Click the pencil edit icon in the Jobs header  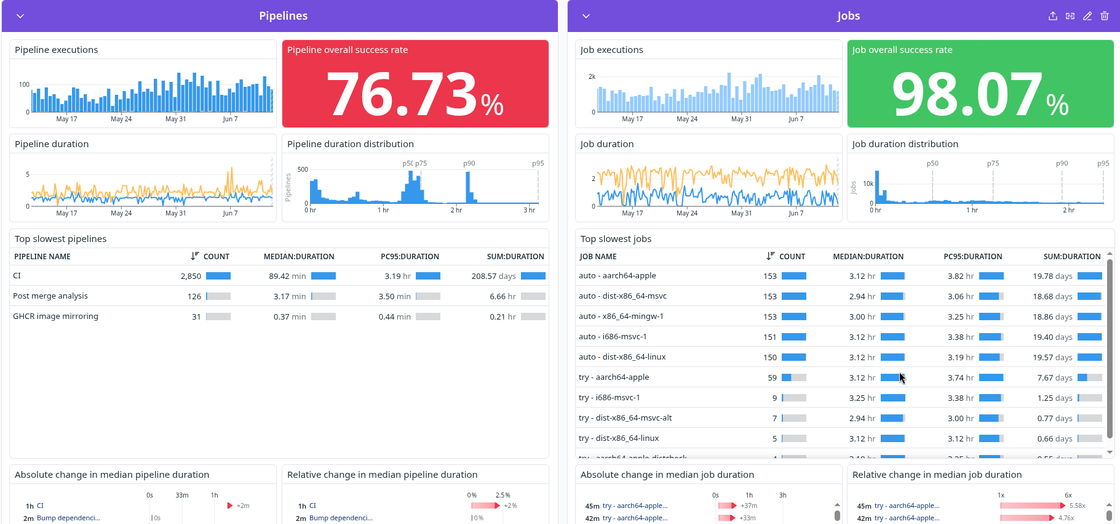pyautogui.click(x=1088, y=16)
